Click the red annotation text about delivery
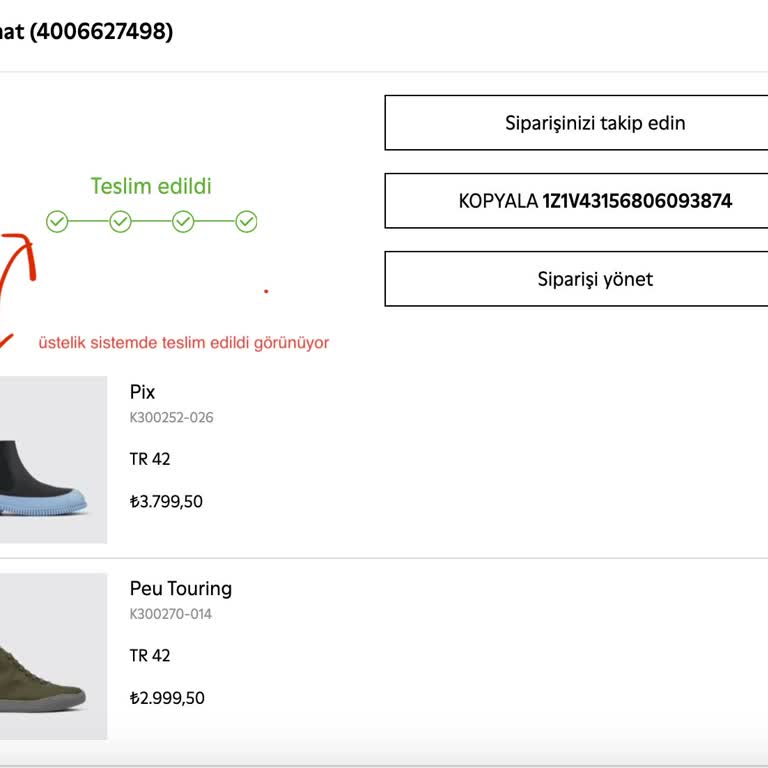Screen dimensions: 768x768 click(184, 343)
